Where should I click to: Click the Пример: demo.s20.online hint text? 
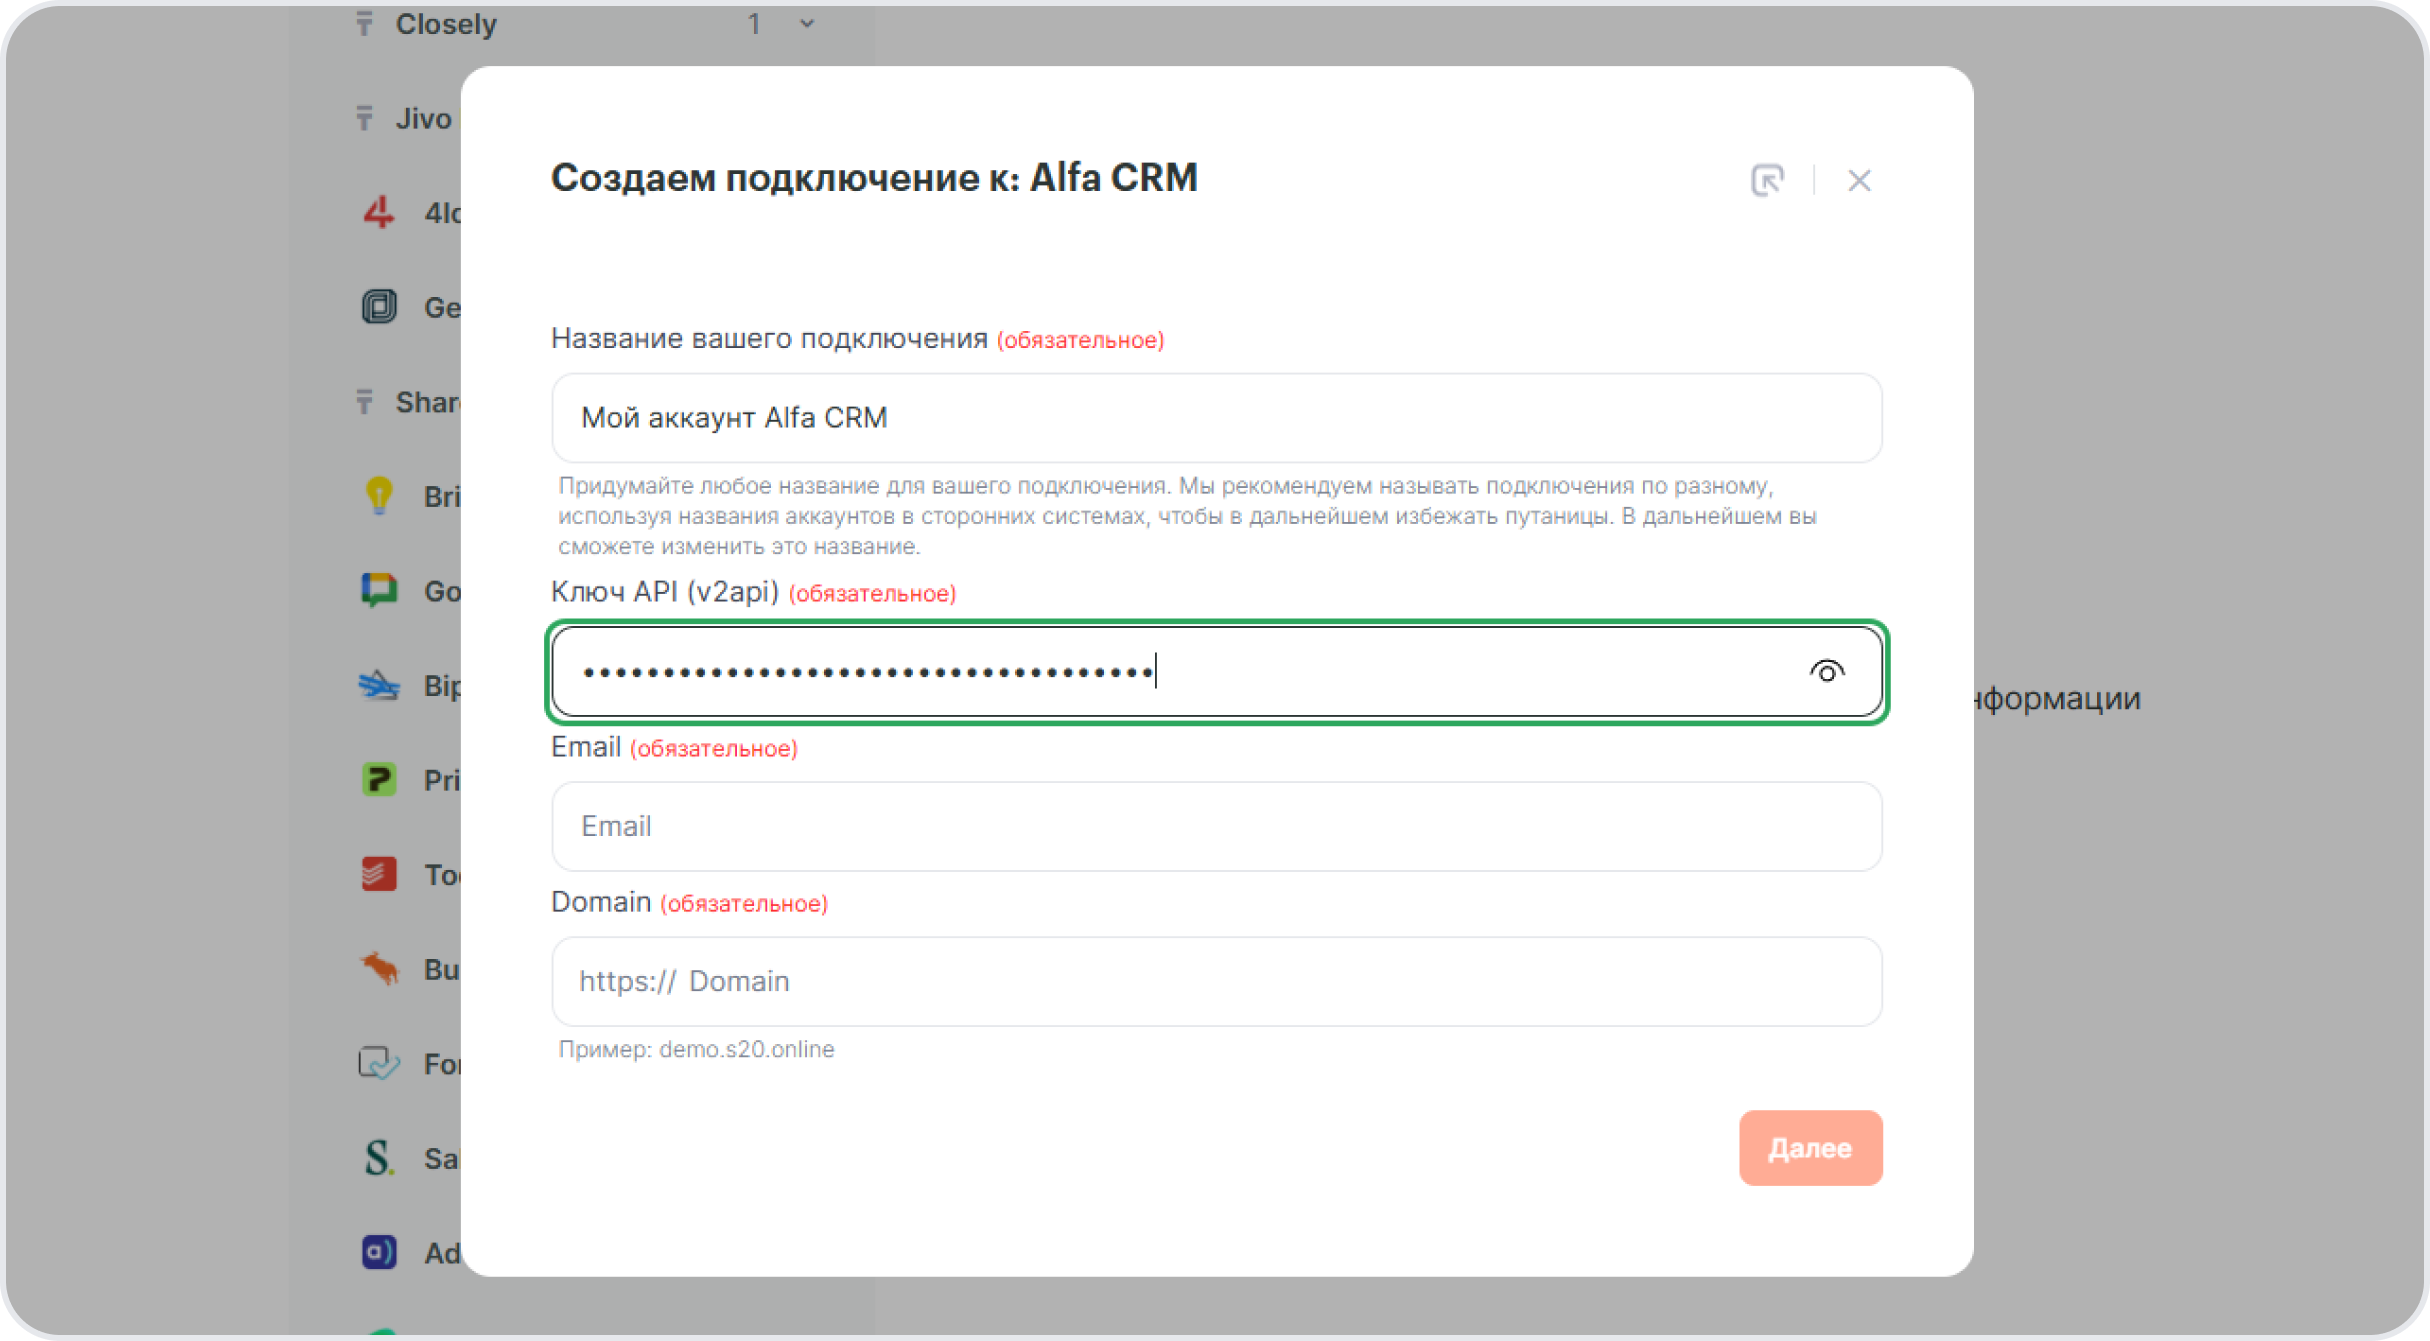[696, 1049]
